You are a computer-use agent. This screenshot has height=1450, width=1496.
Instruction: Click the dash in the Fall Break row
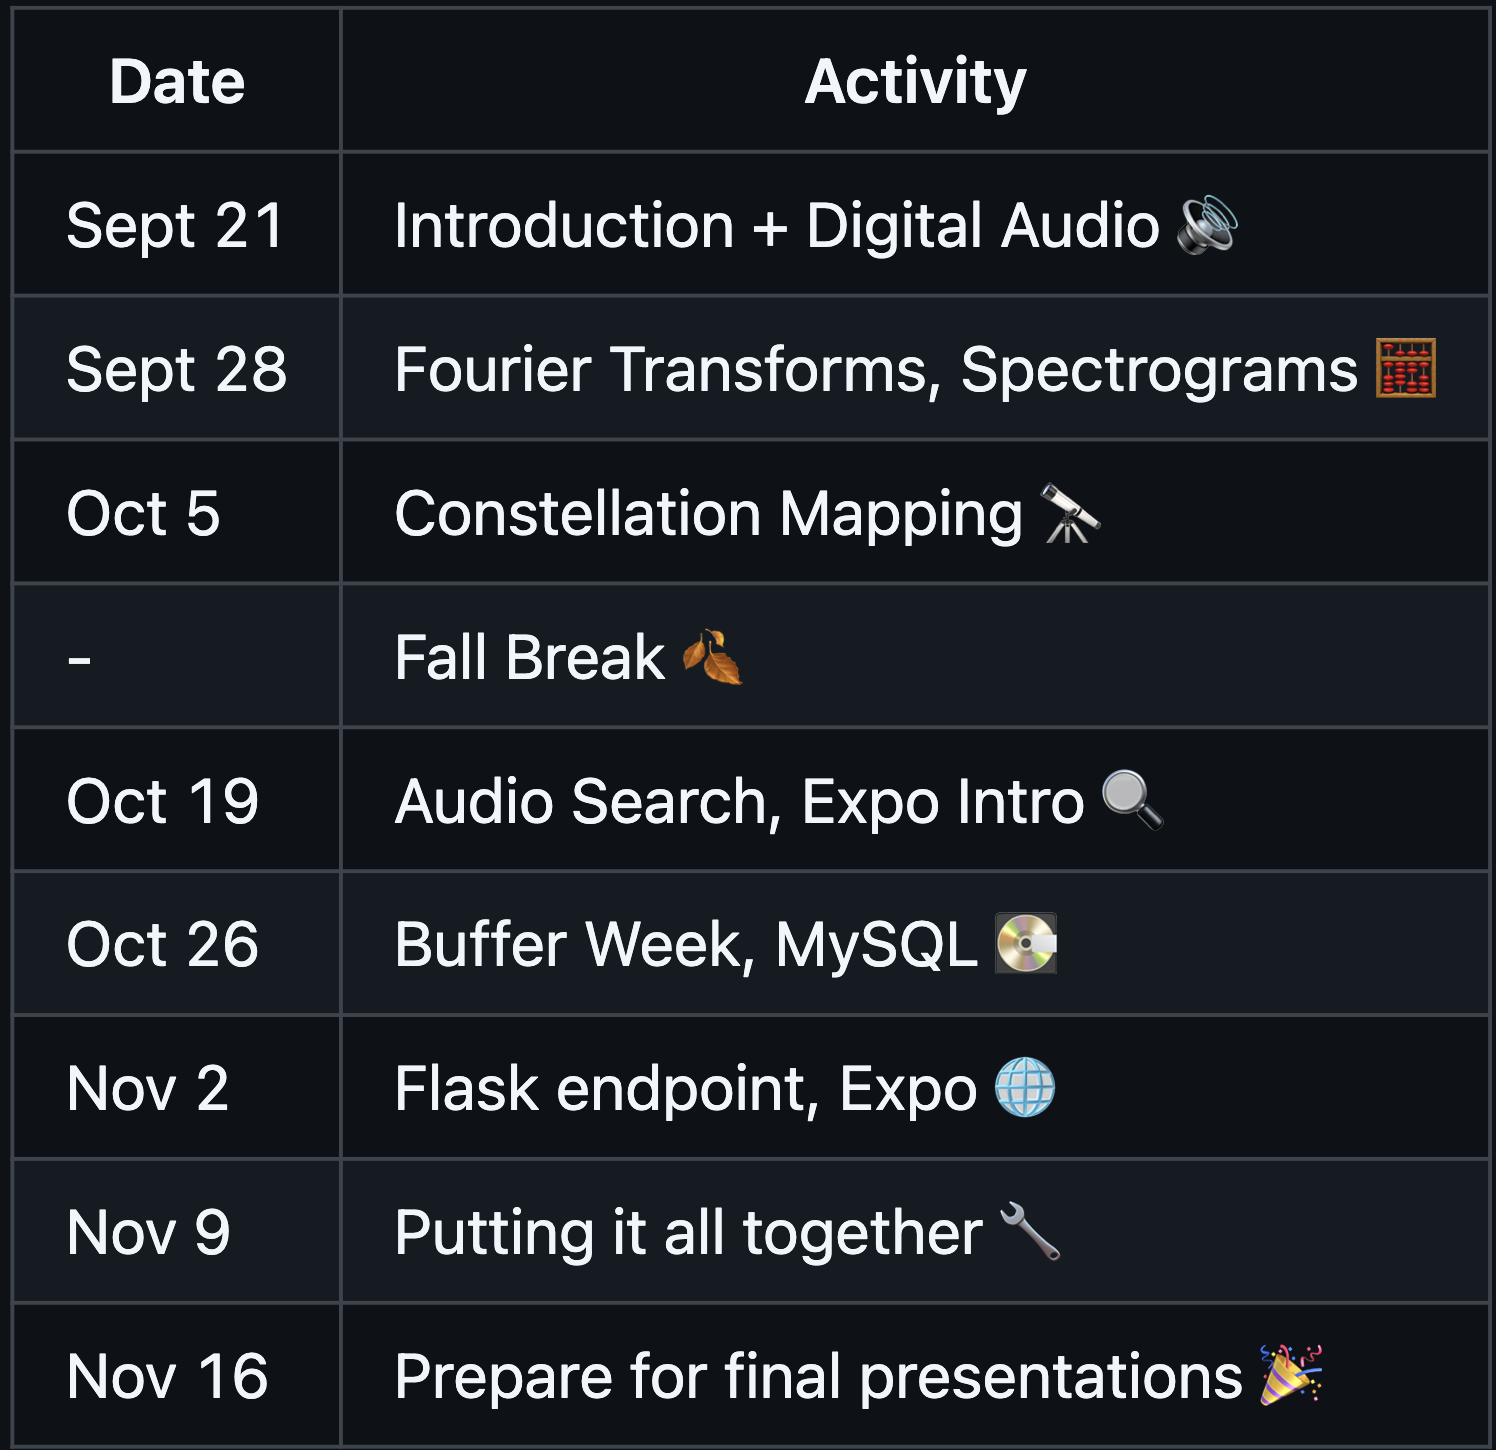point(80,659)
